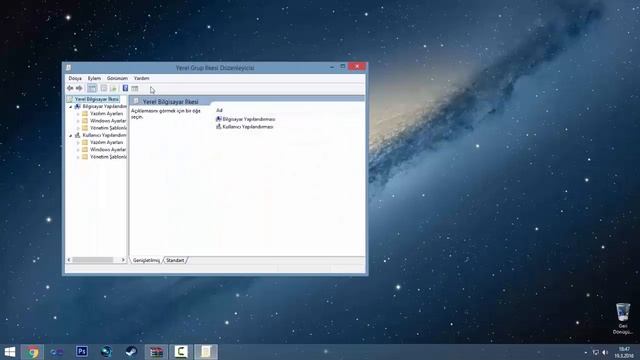
Task: Expand Yazılım Ayarları arrow under Kullanıcı Yapılandırması
Action: tap(78, 142)
